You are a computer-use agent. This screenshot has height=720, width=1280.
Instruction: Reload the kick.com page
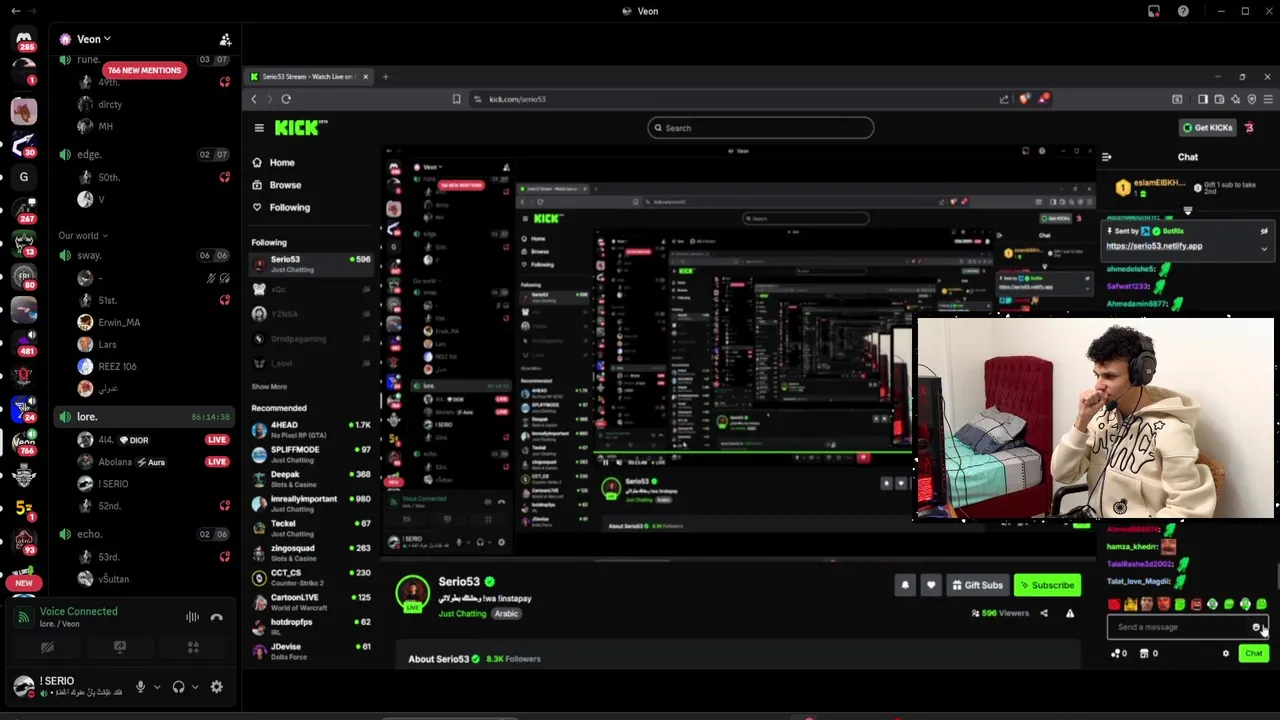[286, 99]
